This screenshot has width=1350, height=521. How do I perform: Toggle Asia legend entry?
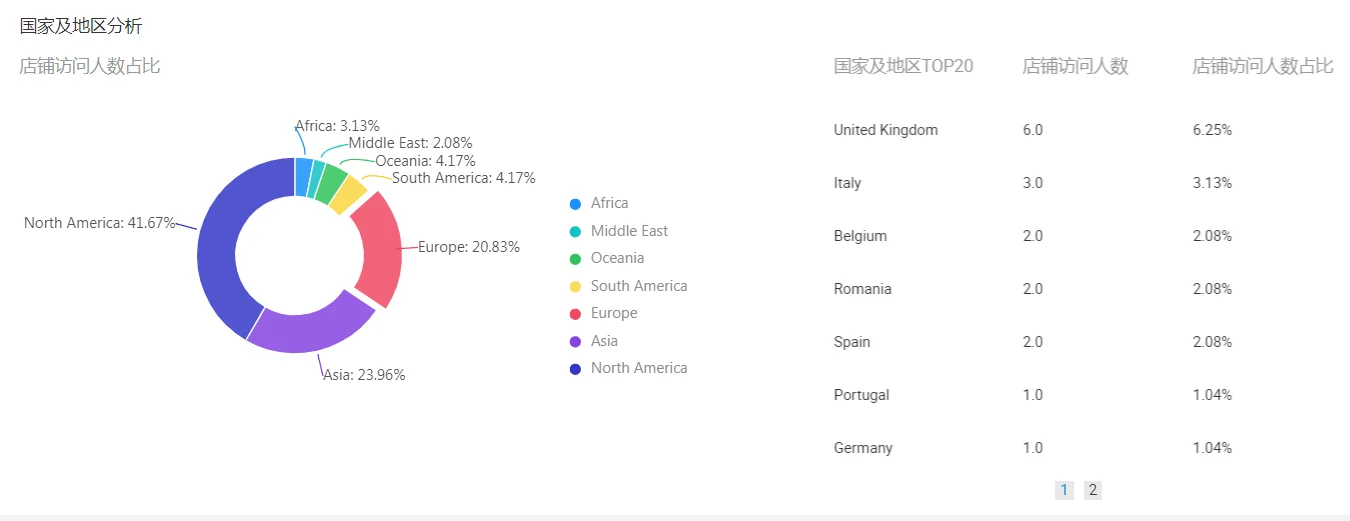coord(604,341)
